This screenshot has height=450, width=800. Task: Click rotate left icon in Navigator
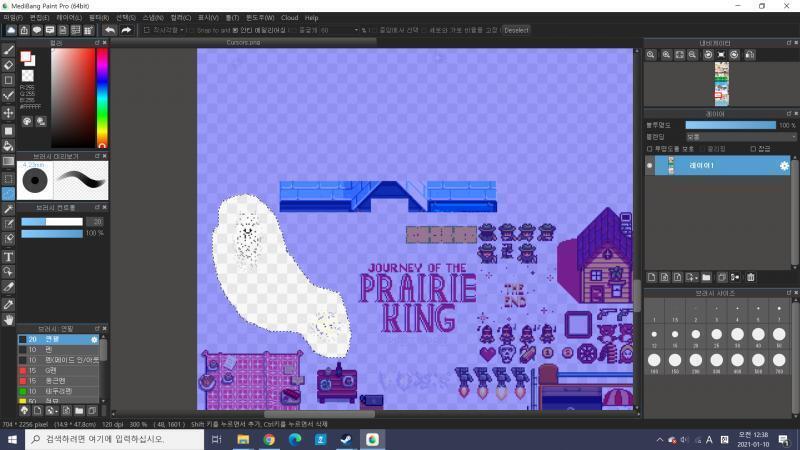click(708, 55)
